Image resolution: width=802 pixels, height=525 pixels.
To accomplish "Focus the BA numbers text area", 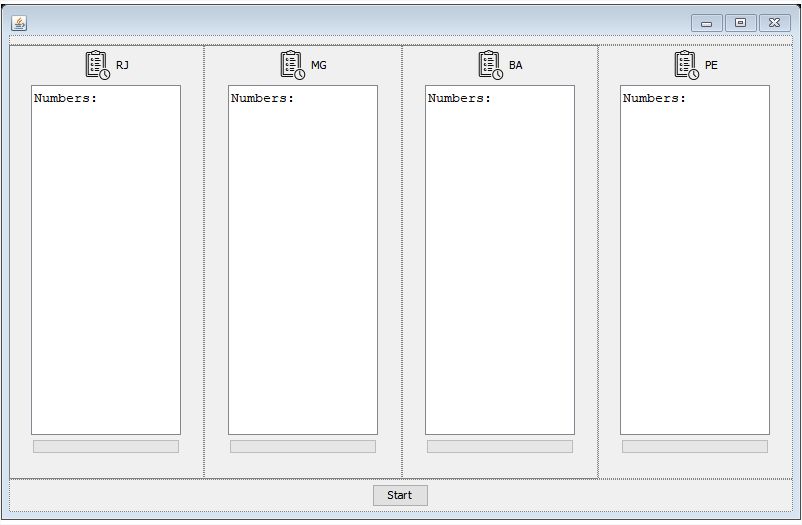I will [x=500, y=260].
